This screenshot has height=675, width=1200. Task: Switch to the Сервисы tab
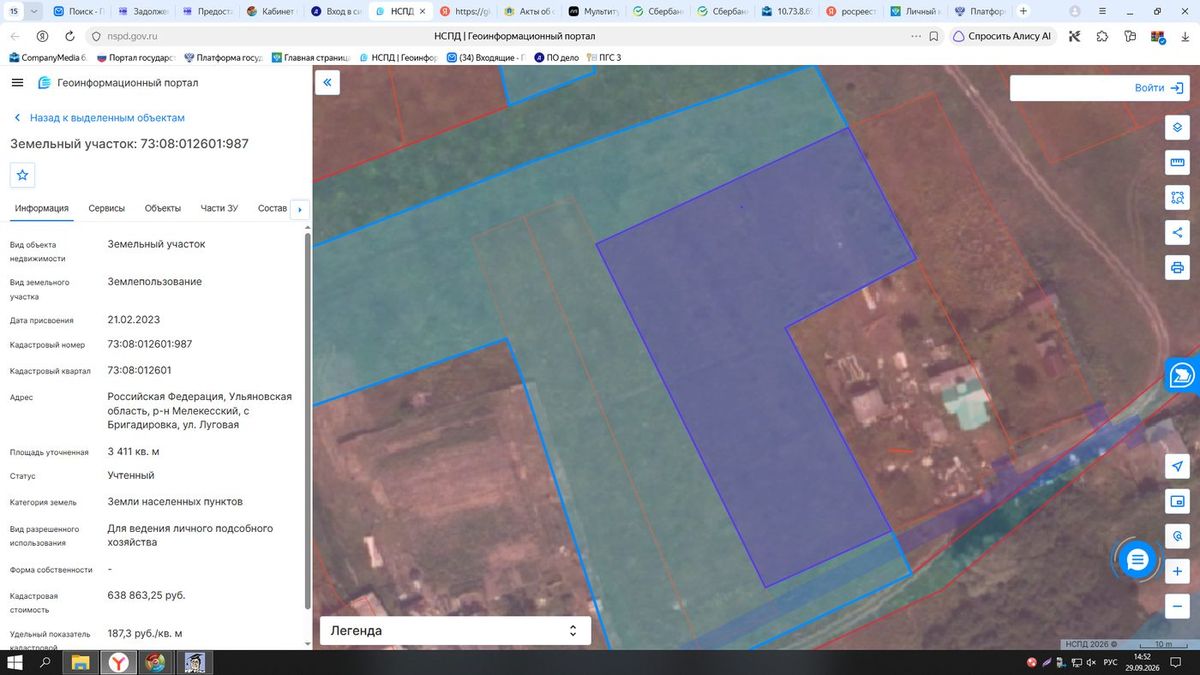(107, 208)
